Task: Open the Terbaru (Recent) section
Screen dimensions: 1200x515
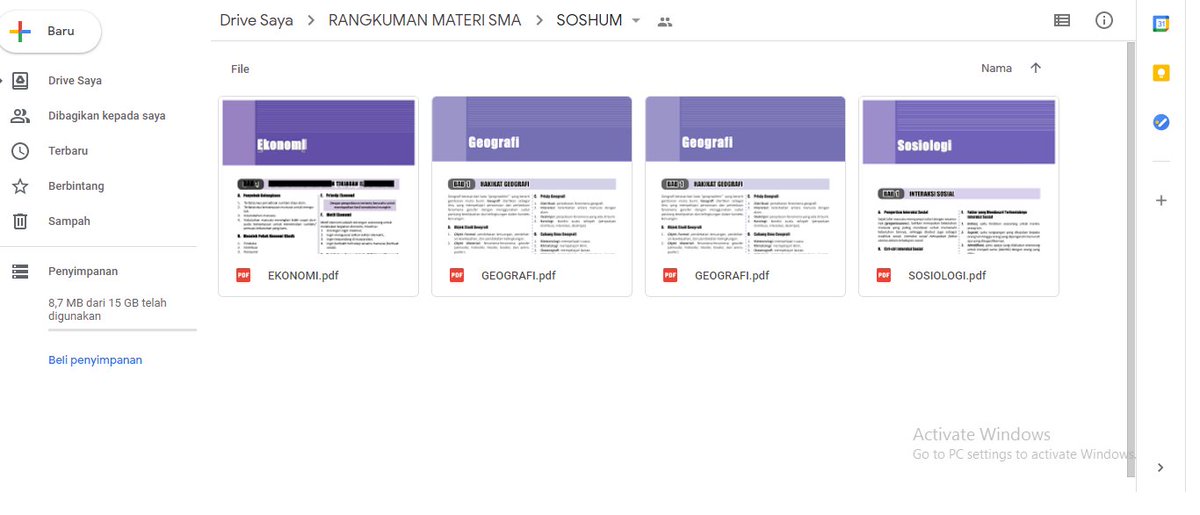Action: (x=68, y=151)
